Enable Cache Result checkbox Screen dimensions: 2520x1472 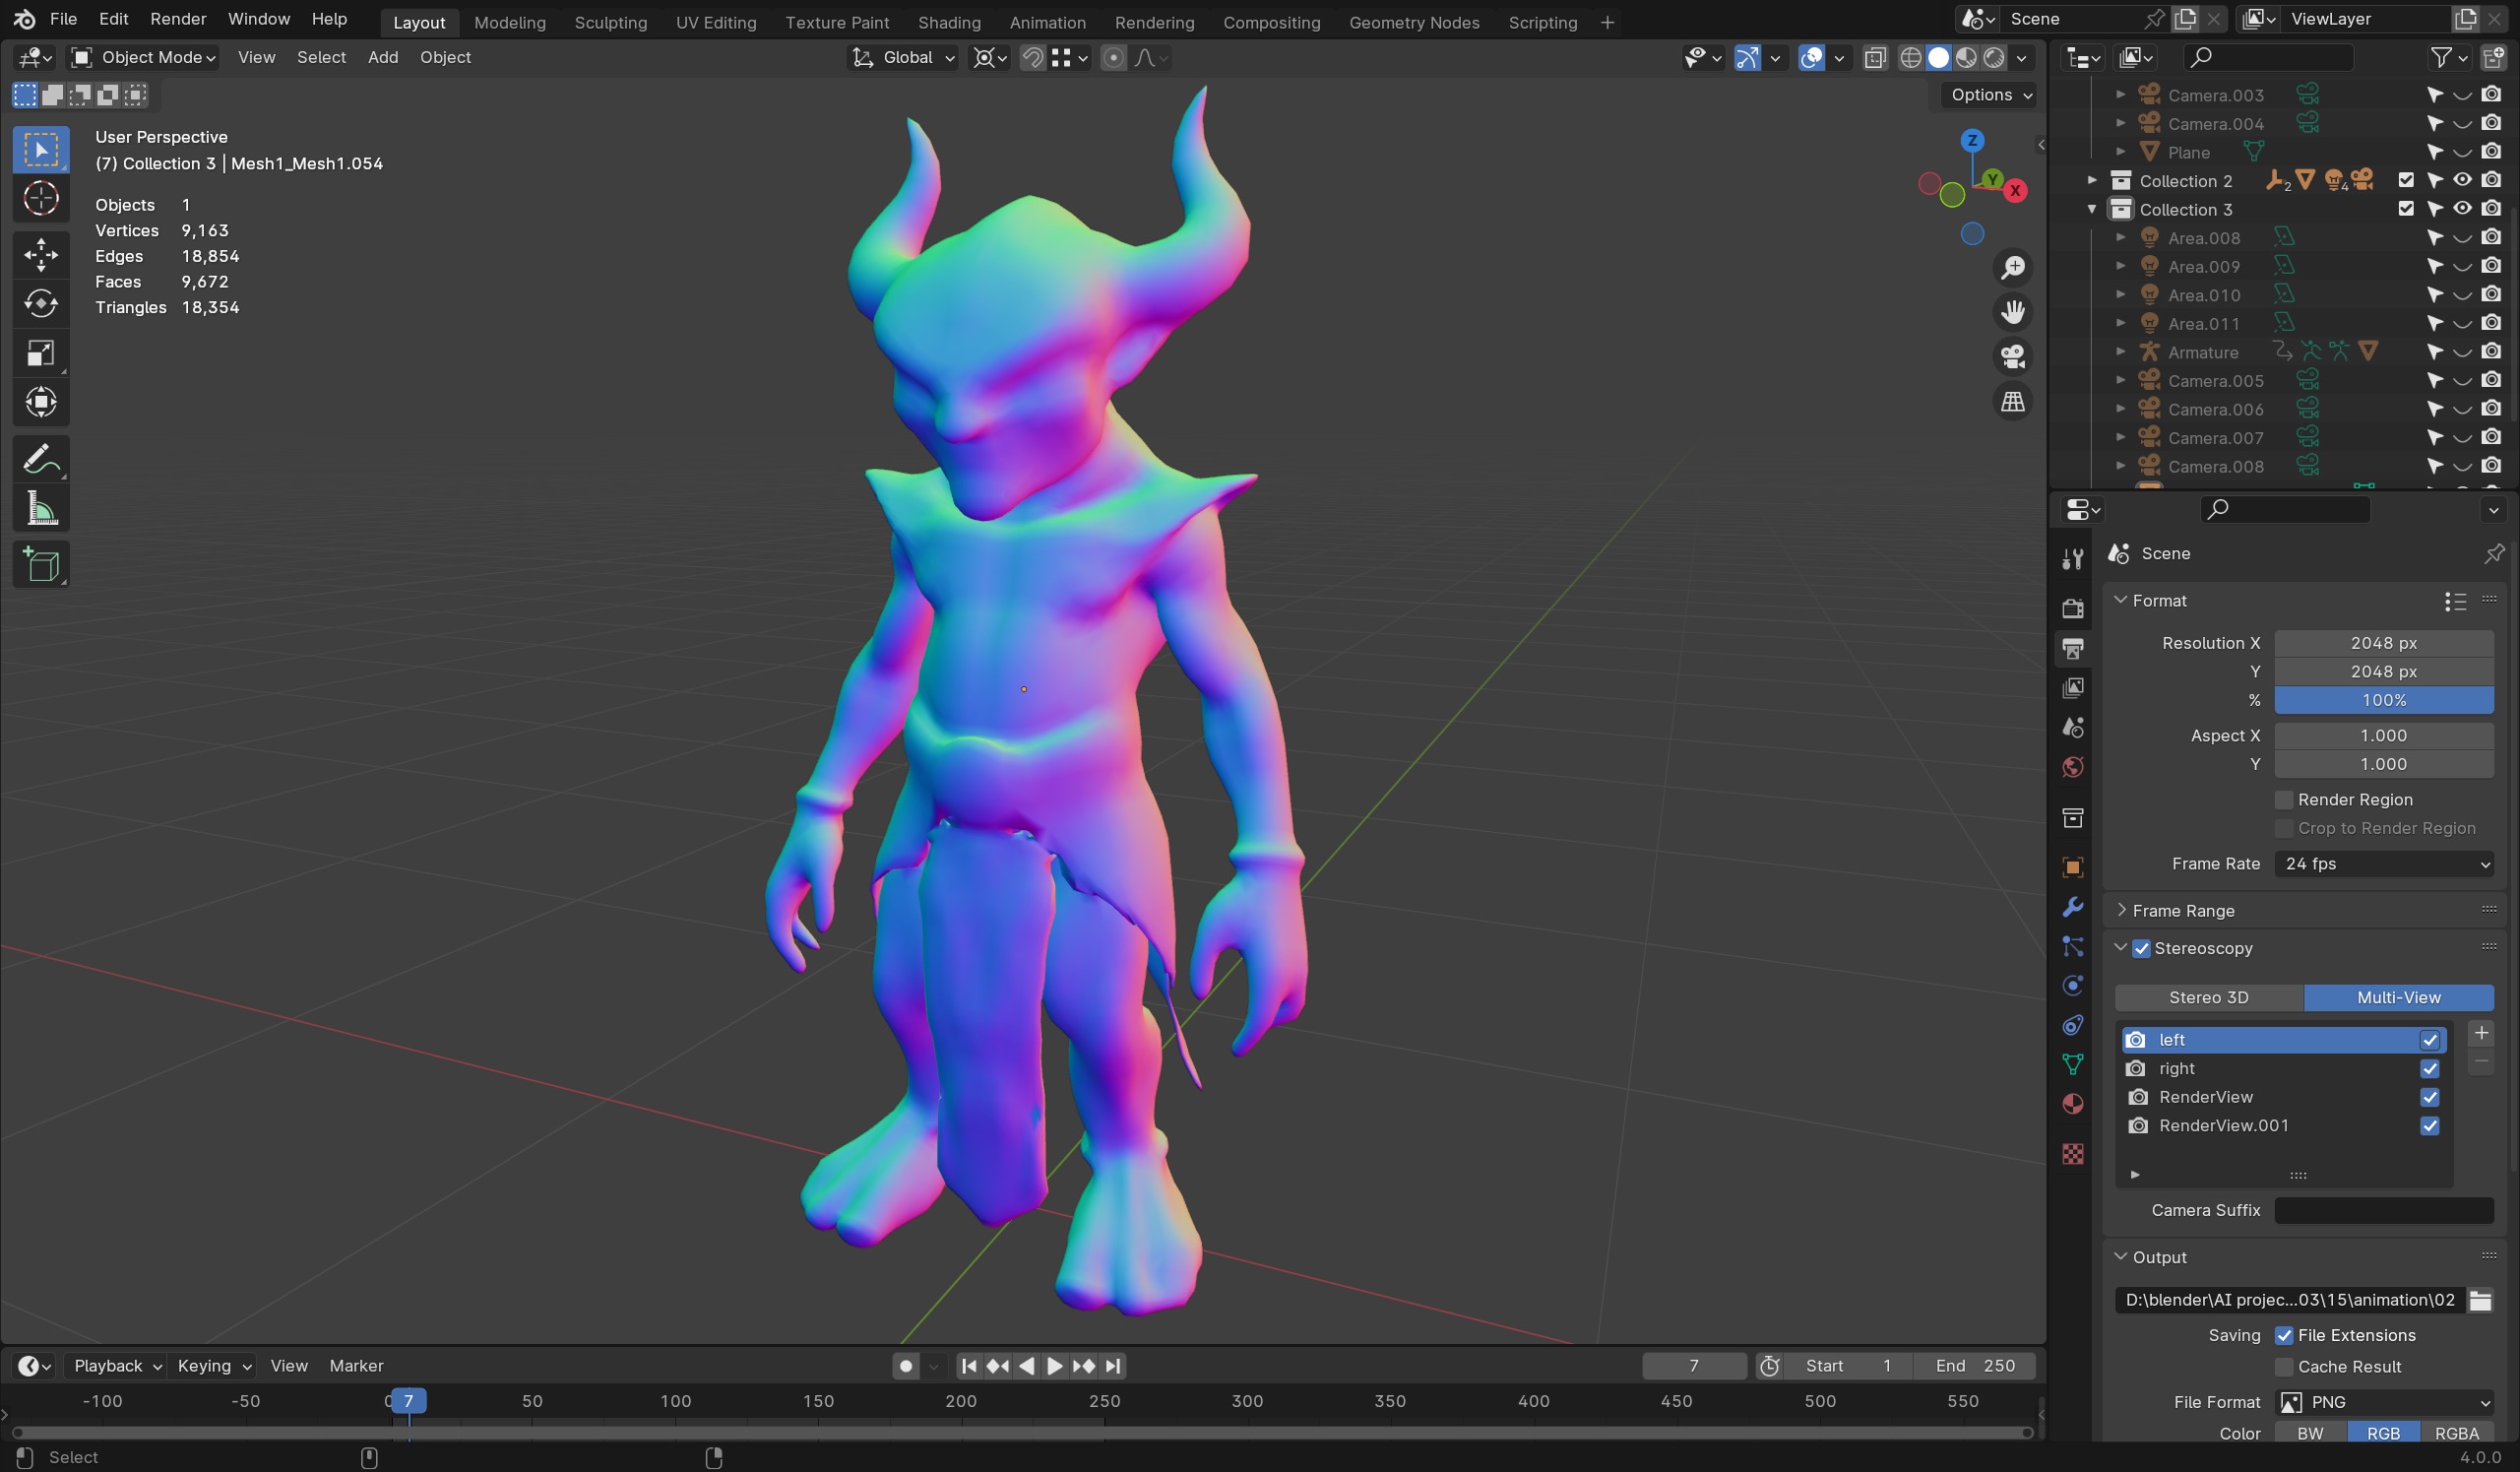click(2284, 1367)
